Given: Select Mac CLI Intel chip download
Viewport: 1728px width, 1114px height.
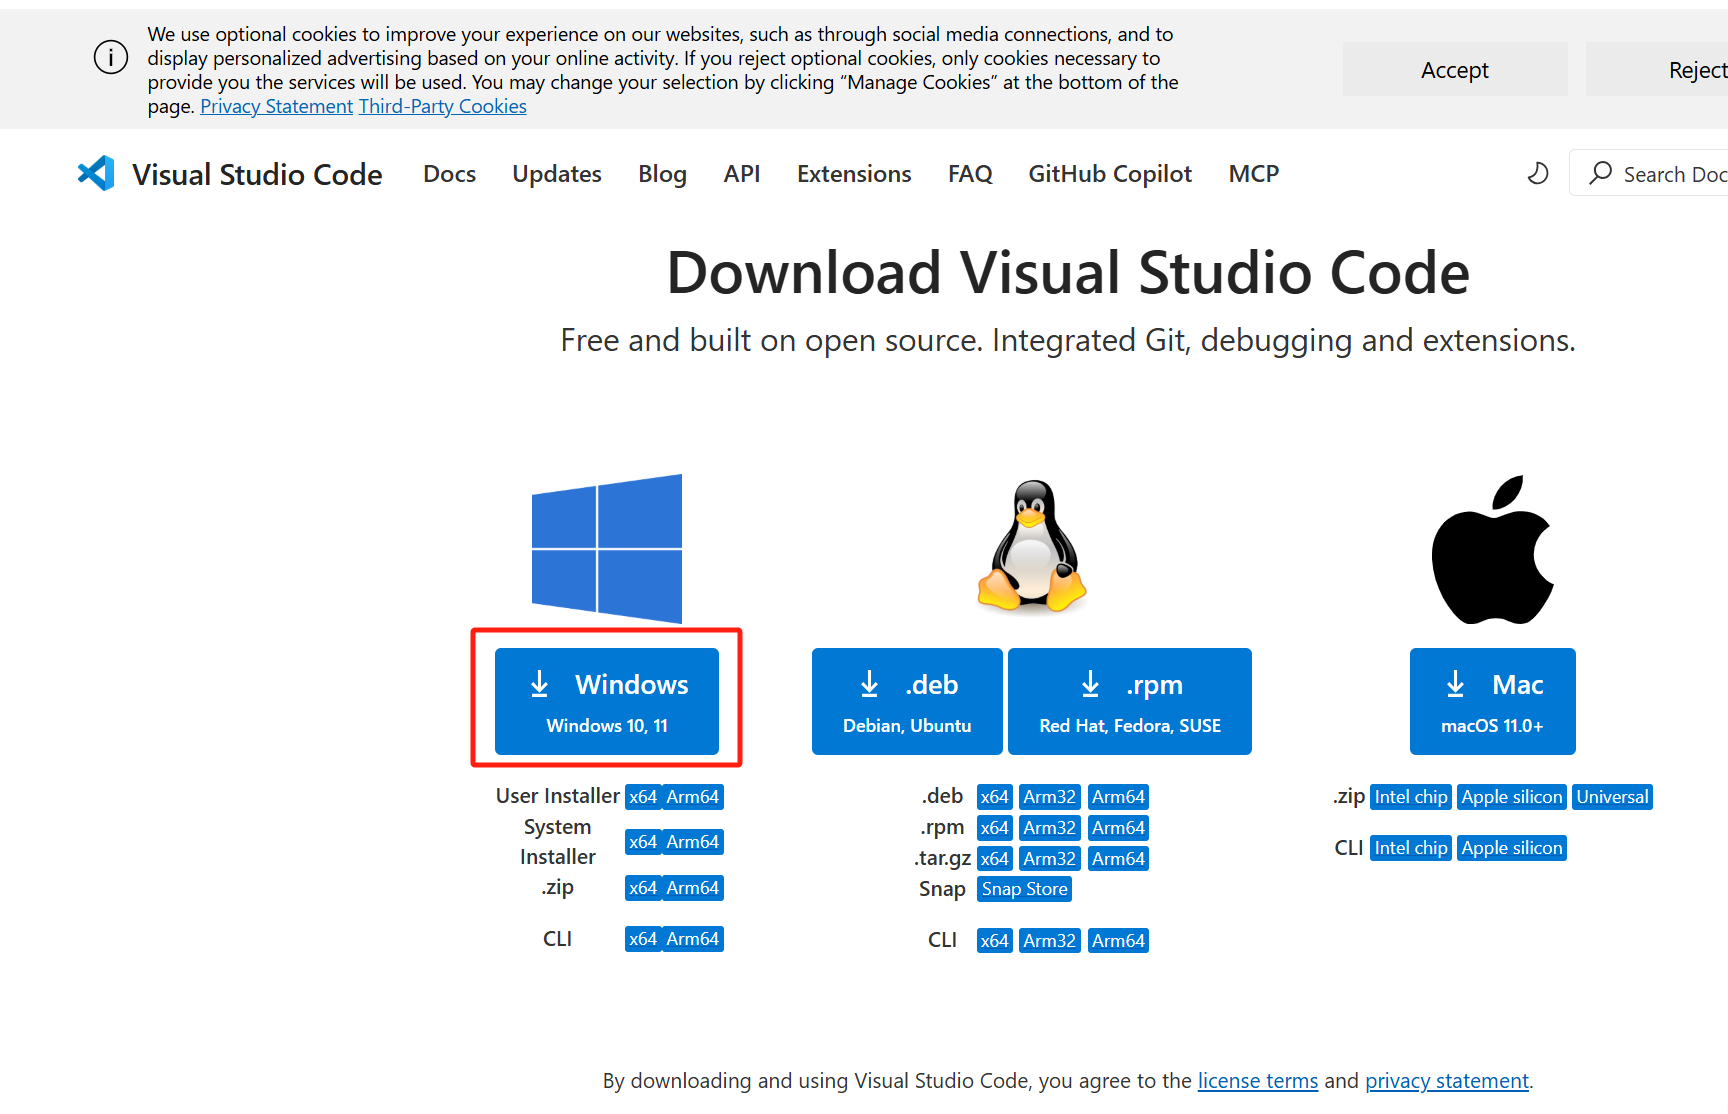Looking at the screenshot, I should pyautogui.click(x=1411, y=848).
